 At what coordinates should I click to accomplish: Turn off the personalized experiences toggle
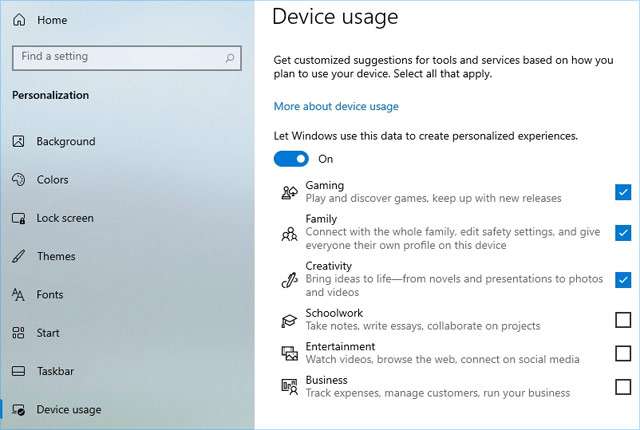(x=291, y=159)
